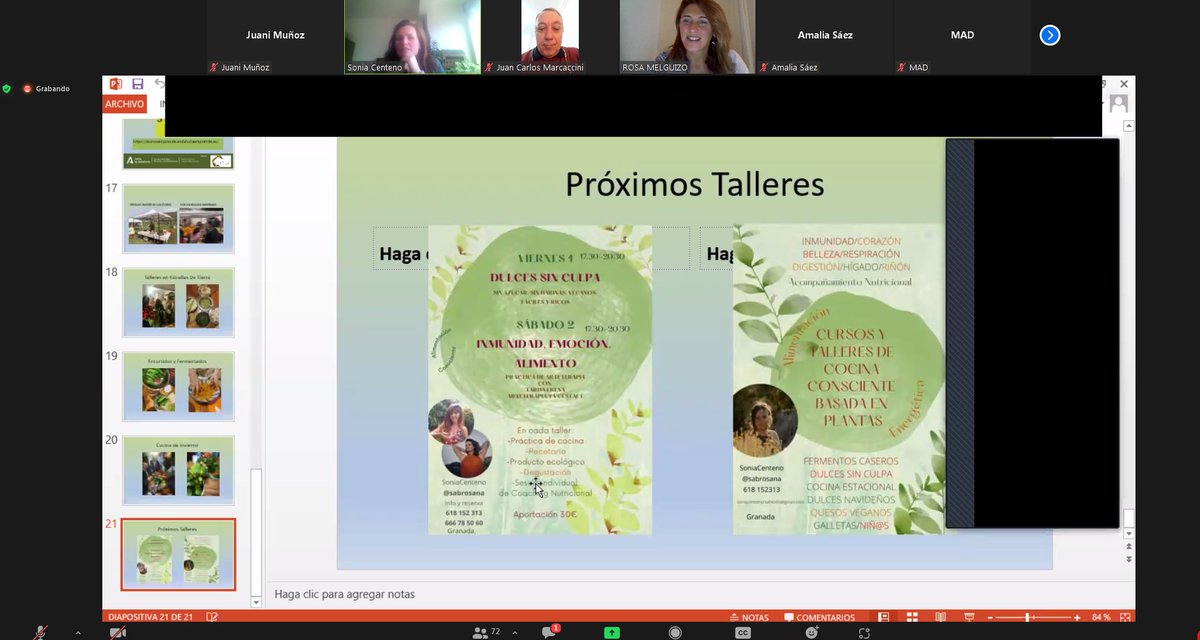Select Juan Carlos Marcaccini video tile

pyautogui.click(x=550, y=37)
